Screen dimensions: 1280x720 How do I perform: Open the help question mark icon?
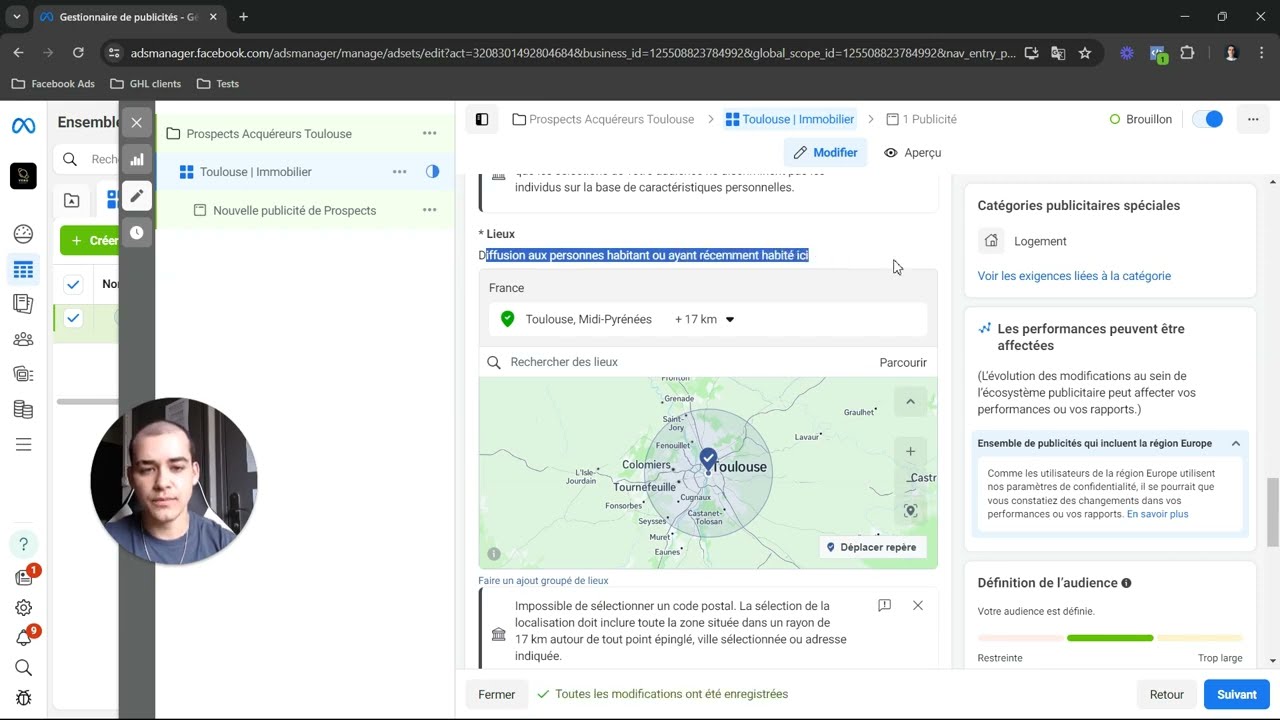23,544
